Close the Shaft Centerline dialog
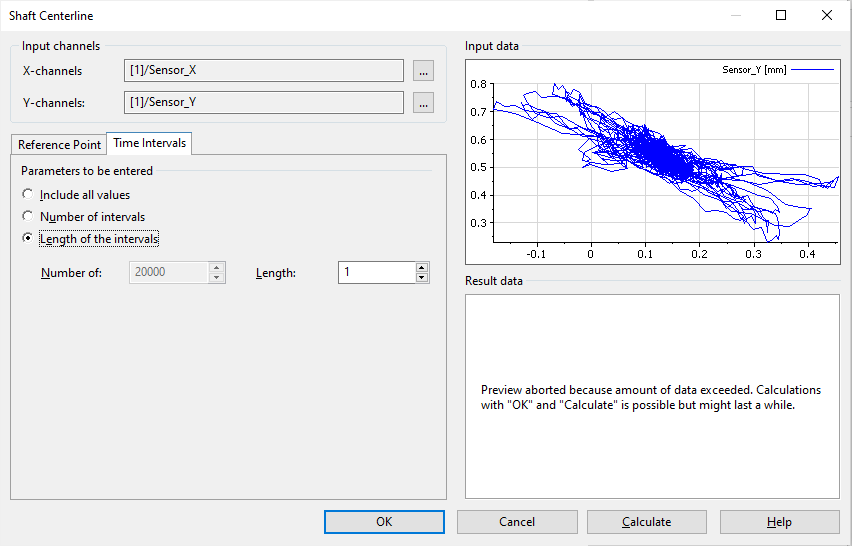This screenshot has width=852, height=546. pos(826,15)
